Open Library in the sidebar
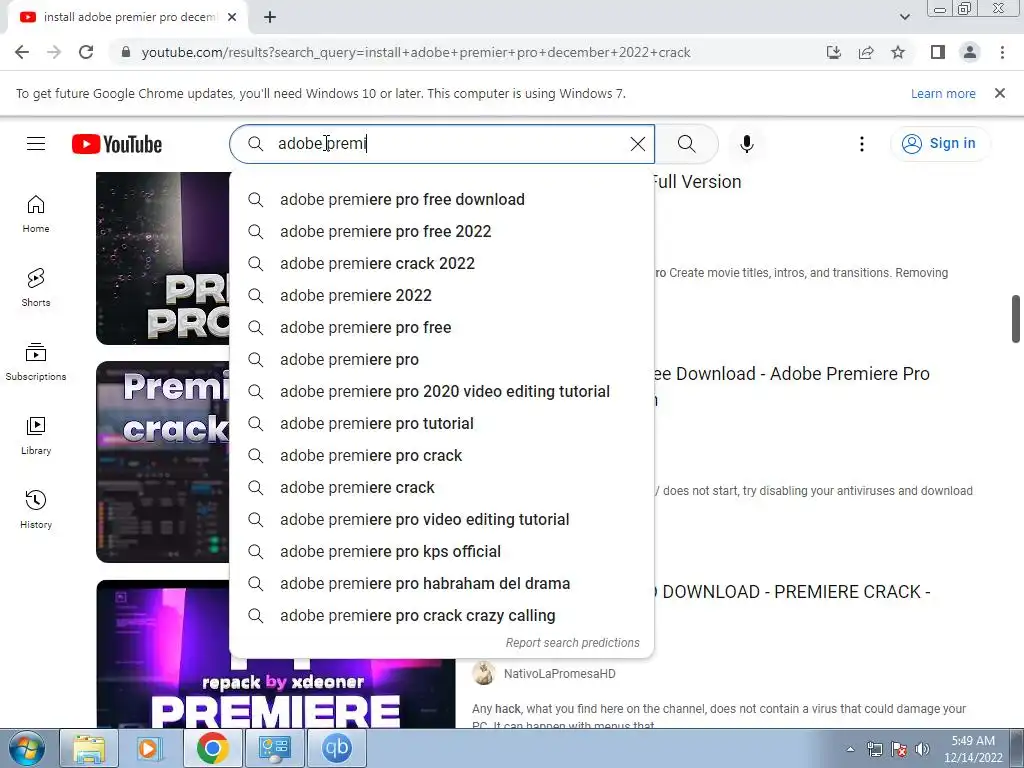Image resolution: width=1024 pixels, height=768 pixels. pos(36,436)
